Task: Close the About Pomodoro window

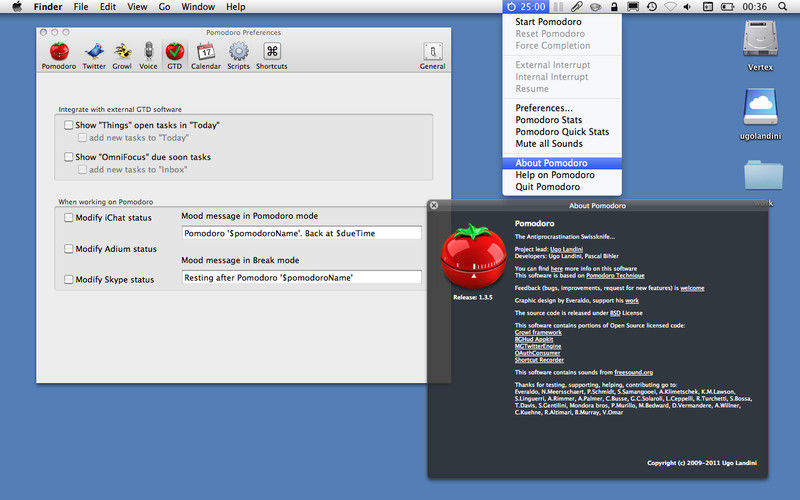Action: point(434,205)
